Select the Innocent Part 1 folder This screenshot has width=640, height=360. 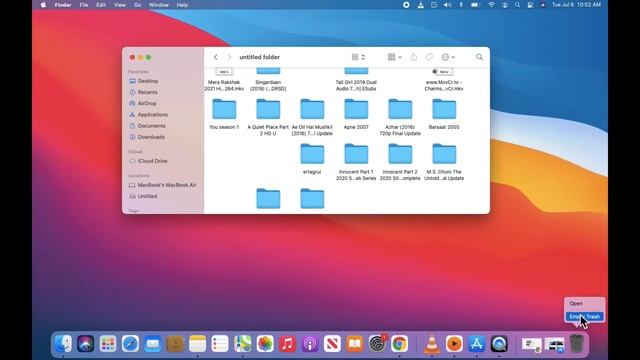coord(356,154)
